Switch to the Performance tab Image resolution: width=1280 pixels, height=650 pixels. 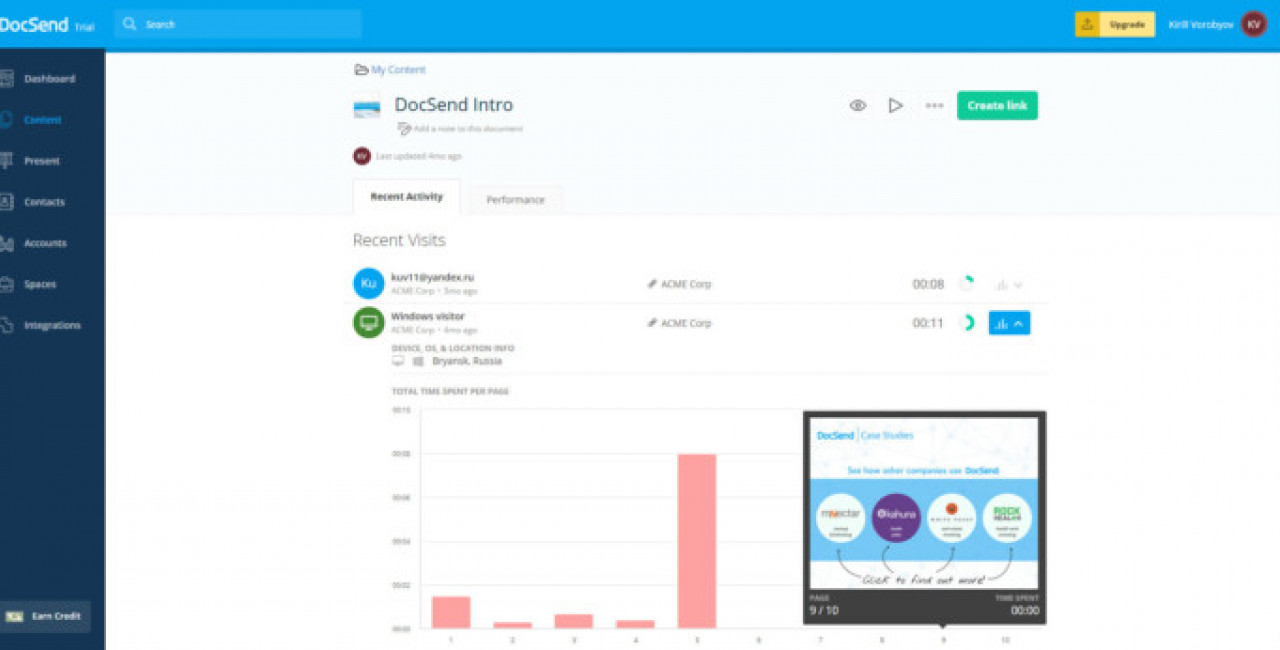tap(516, 200)
